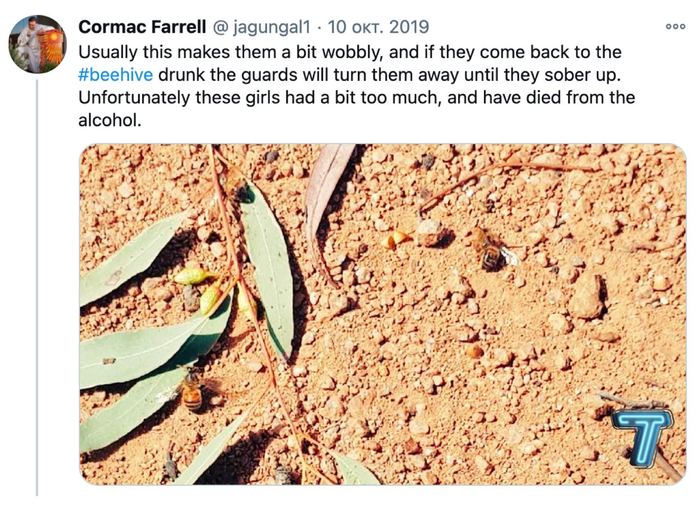Viewport: 700px width, 505px height.
Task: Click the bee on the right of photo
Action: (490, 249)
